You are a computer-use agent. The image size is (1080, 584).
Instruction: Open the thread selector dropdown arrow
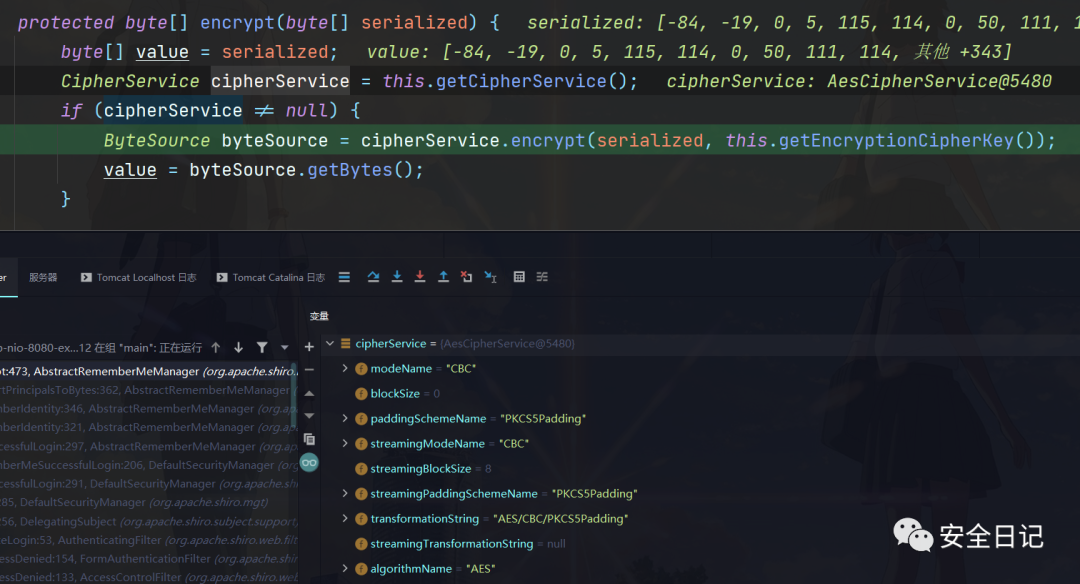click(x=284, y=348)
